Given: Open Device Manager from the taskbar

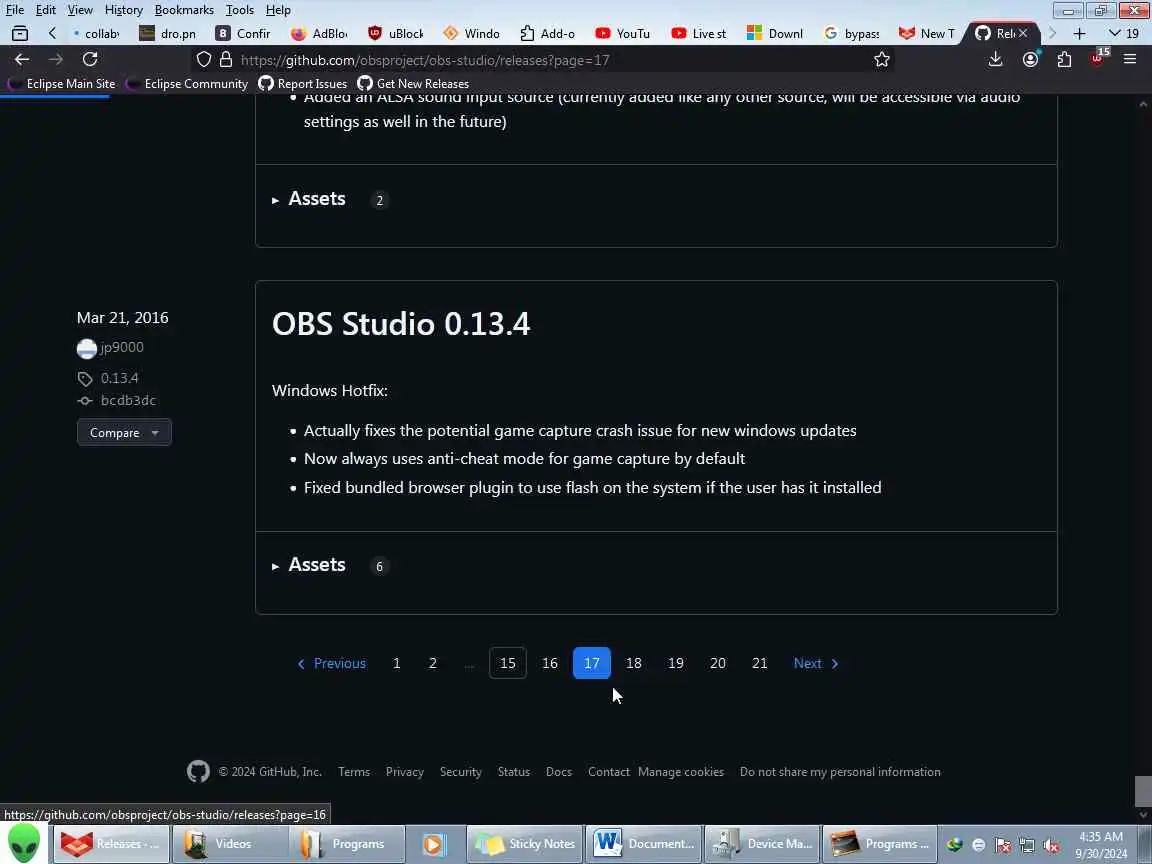Looking at the screenshot, I should (x=763, y=844).
